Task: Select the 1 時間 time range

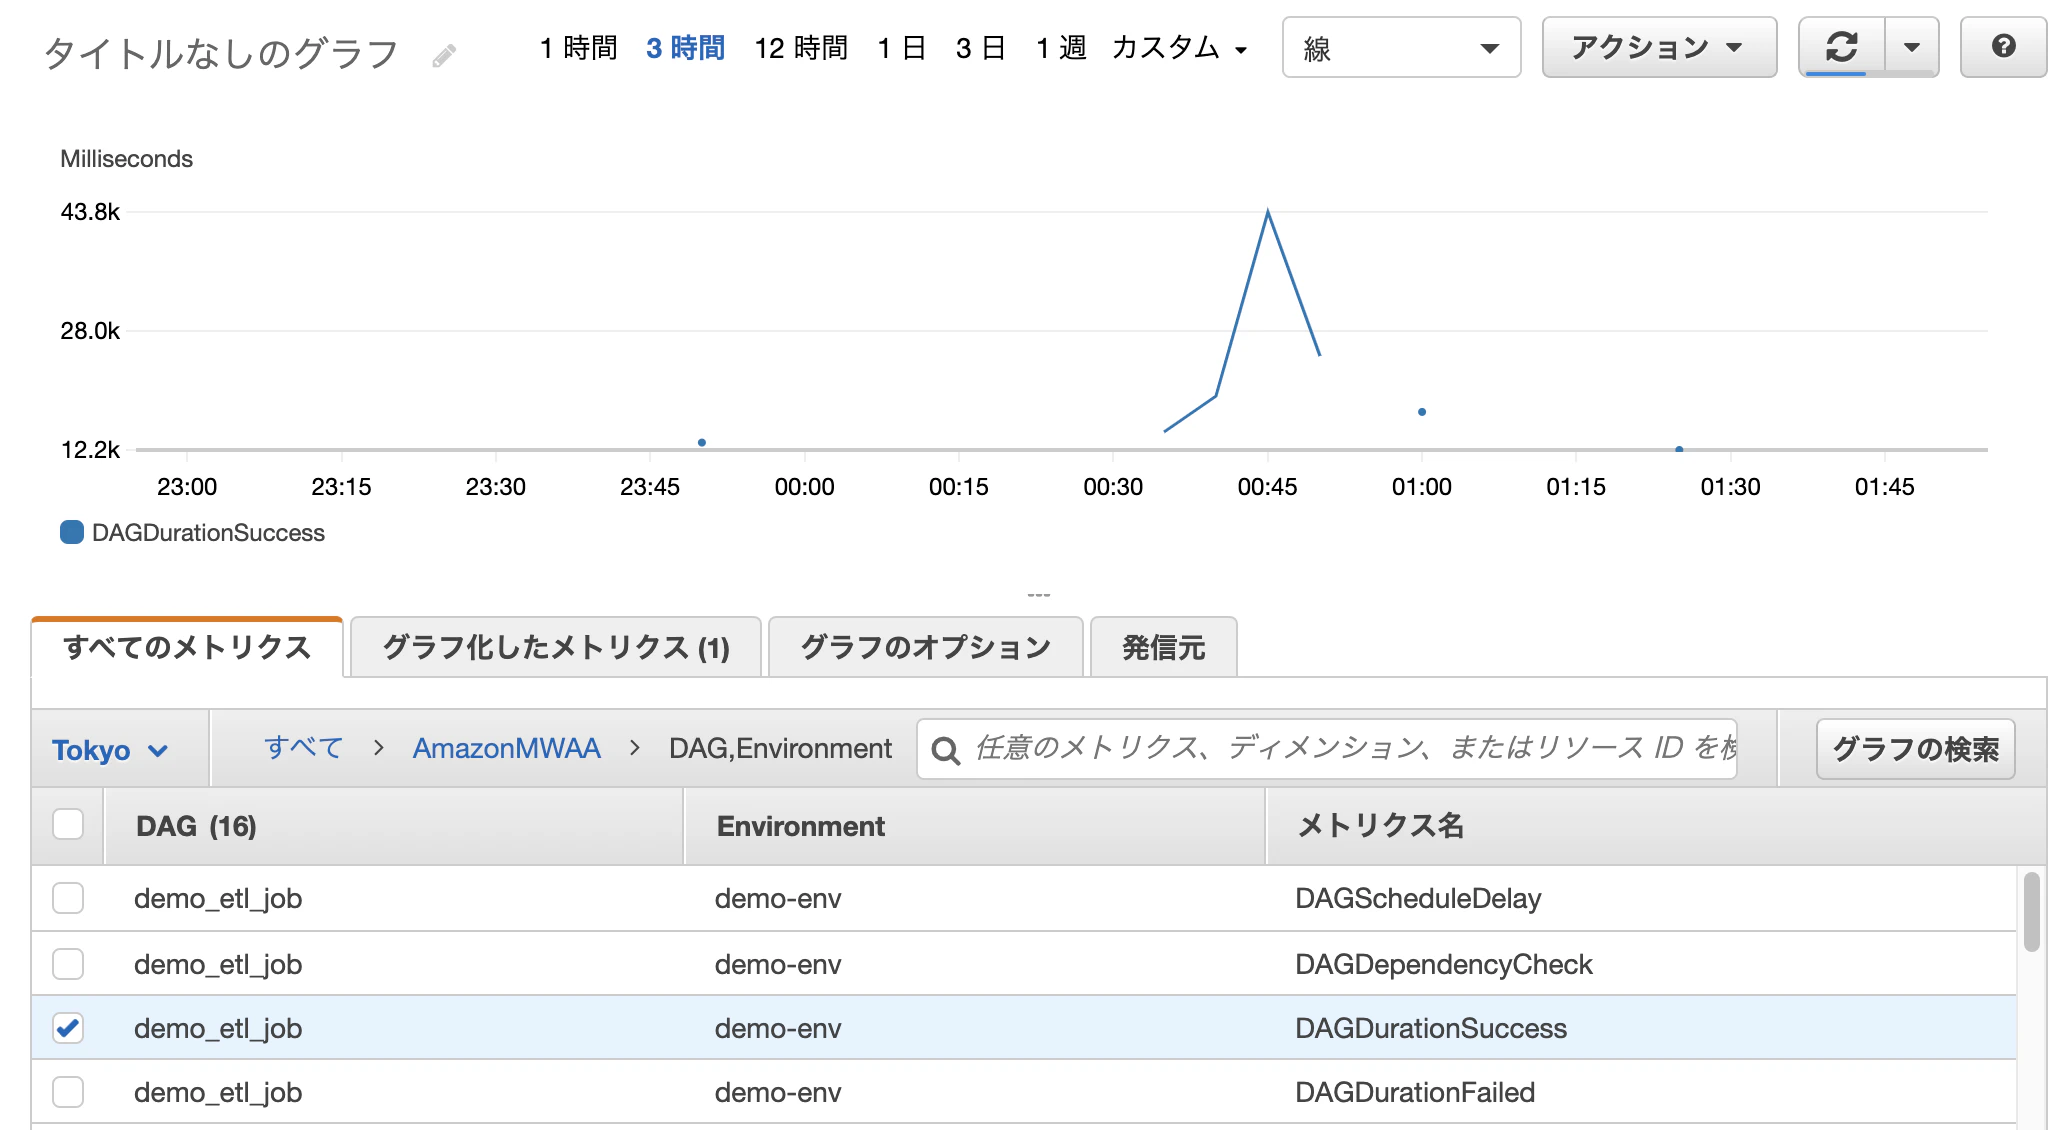Action: [579, 48]
